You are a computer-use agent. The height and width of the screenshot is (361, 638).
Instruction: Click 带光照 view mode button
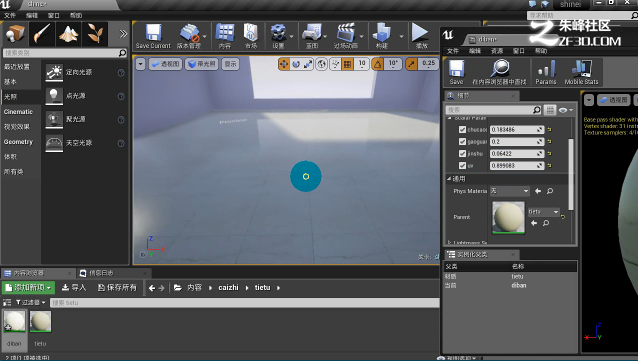pos(202,64)
